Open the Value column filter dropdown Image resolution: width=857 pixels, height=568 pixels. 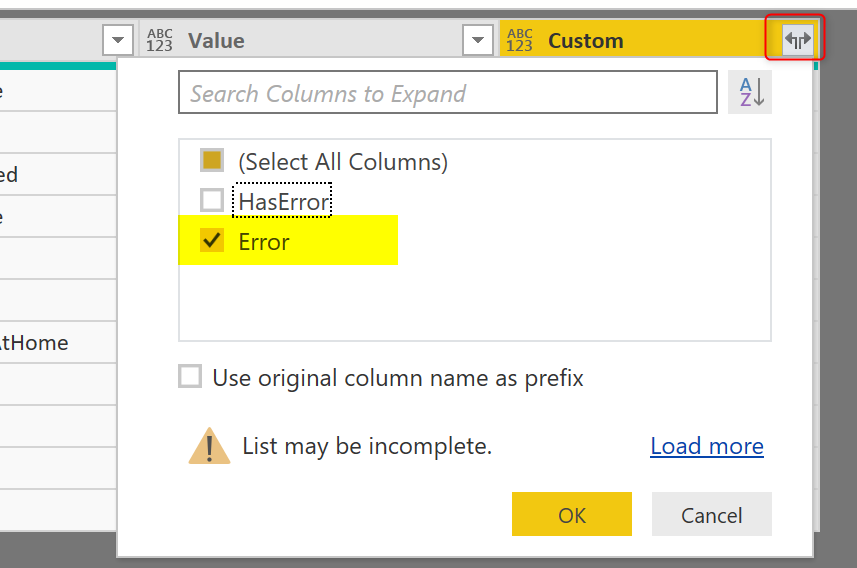click(478, 40)
